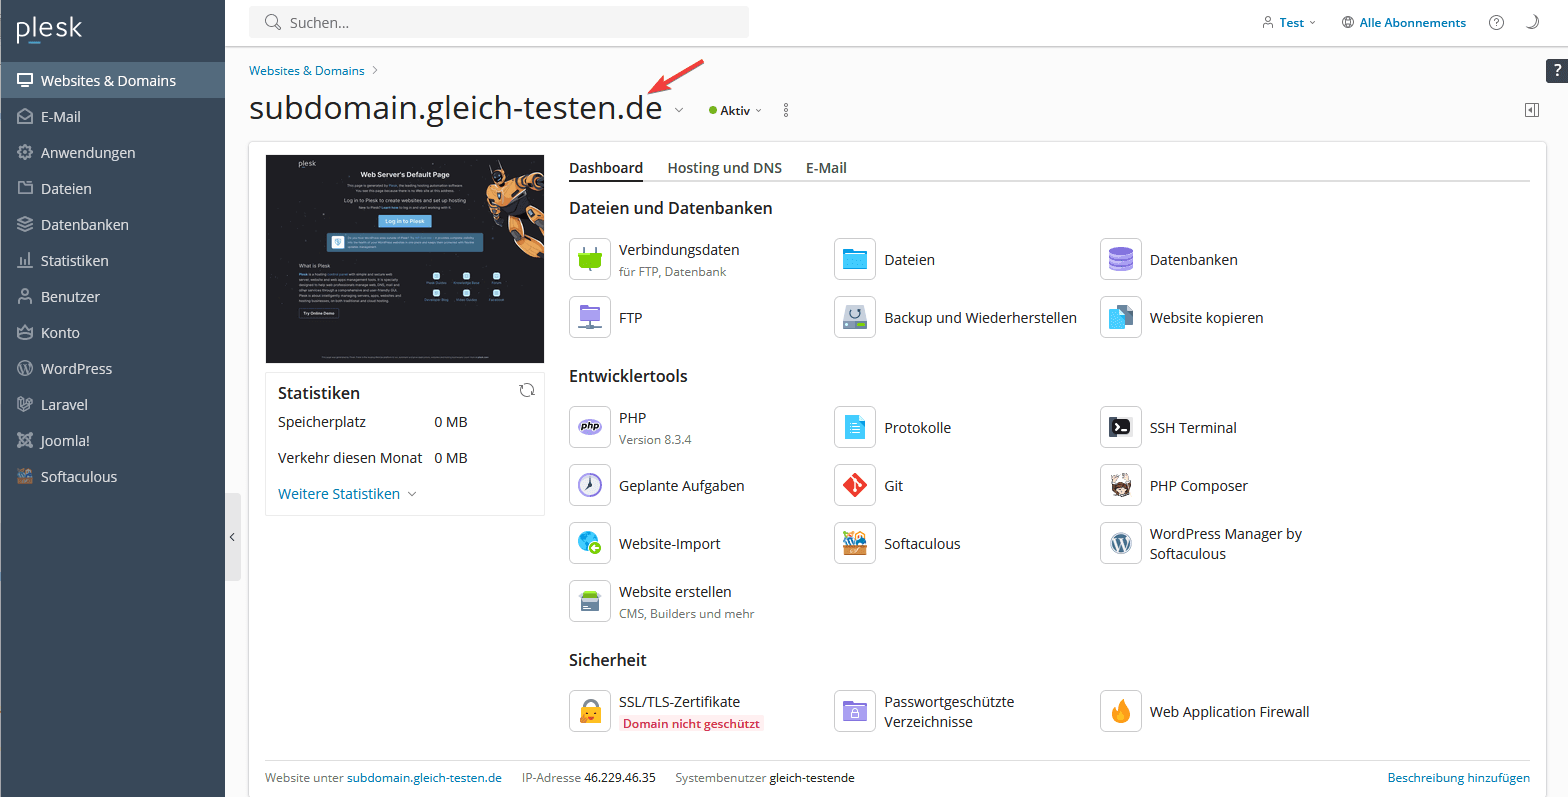This screenshot has width=1568, height=797.
Task: Refresh the Statistiken panel
Action: coord(527,391)
